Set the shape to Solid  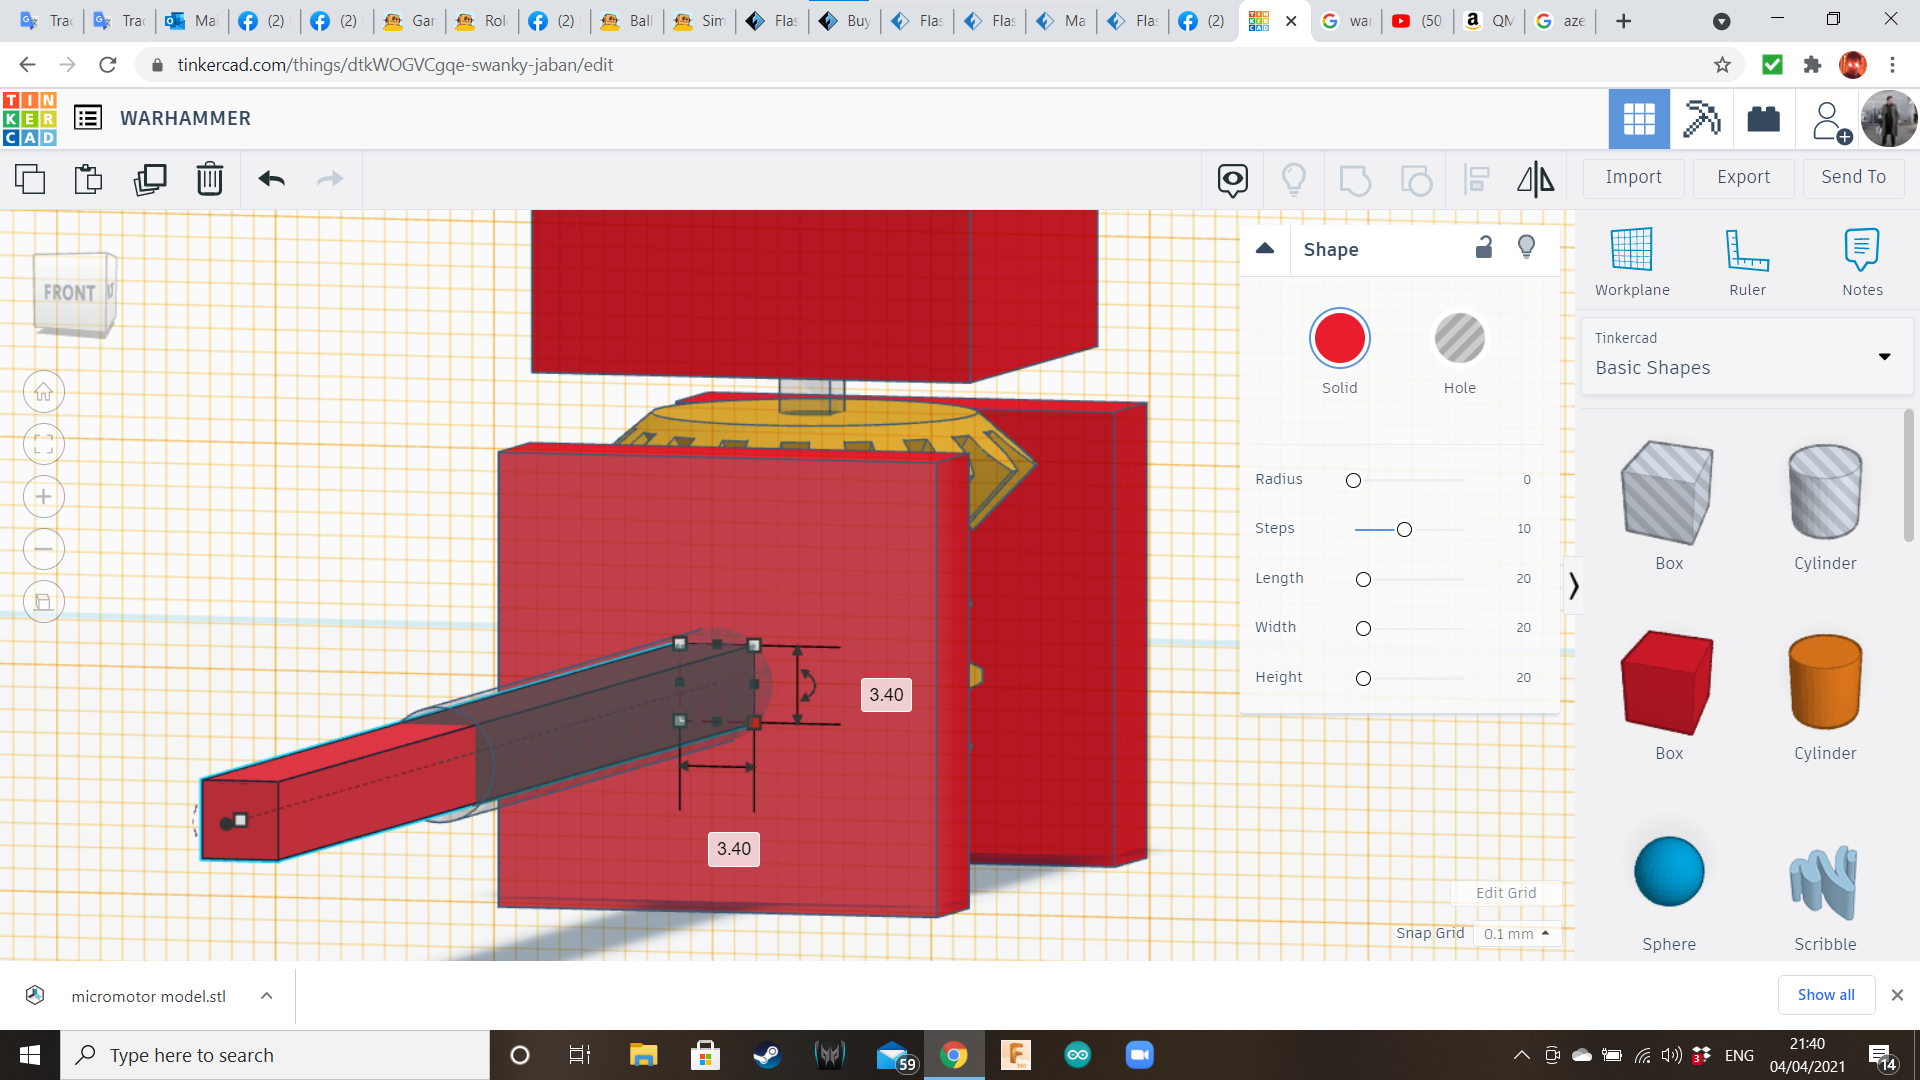(1339, 339)
